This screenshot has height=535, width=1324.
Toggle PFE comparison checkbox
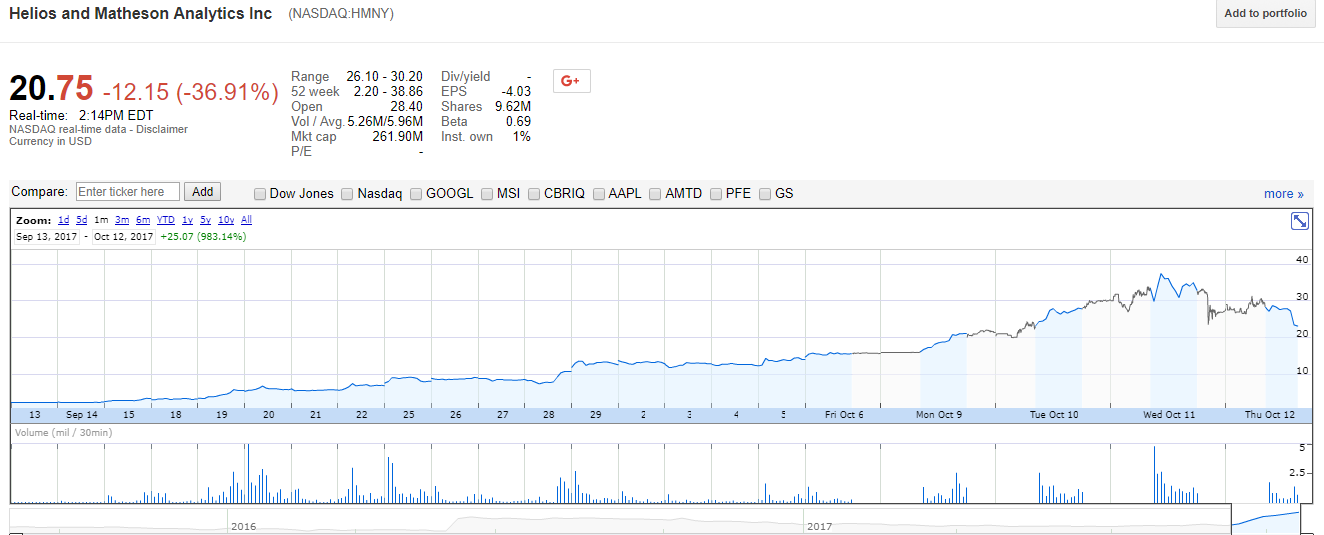point(716,194)
